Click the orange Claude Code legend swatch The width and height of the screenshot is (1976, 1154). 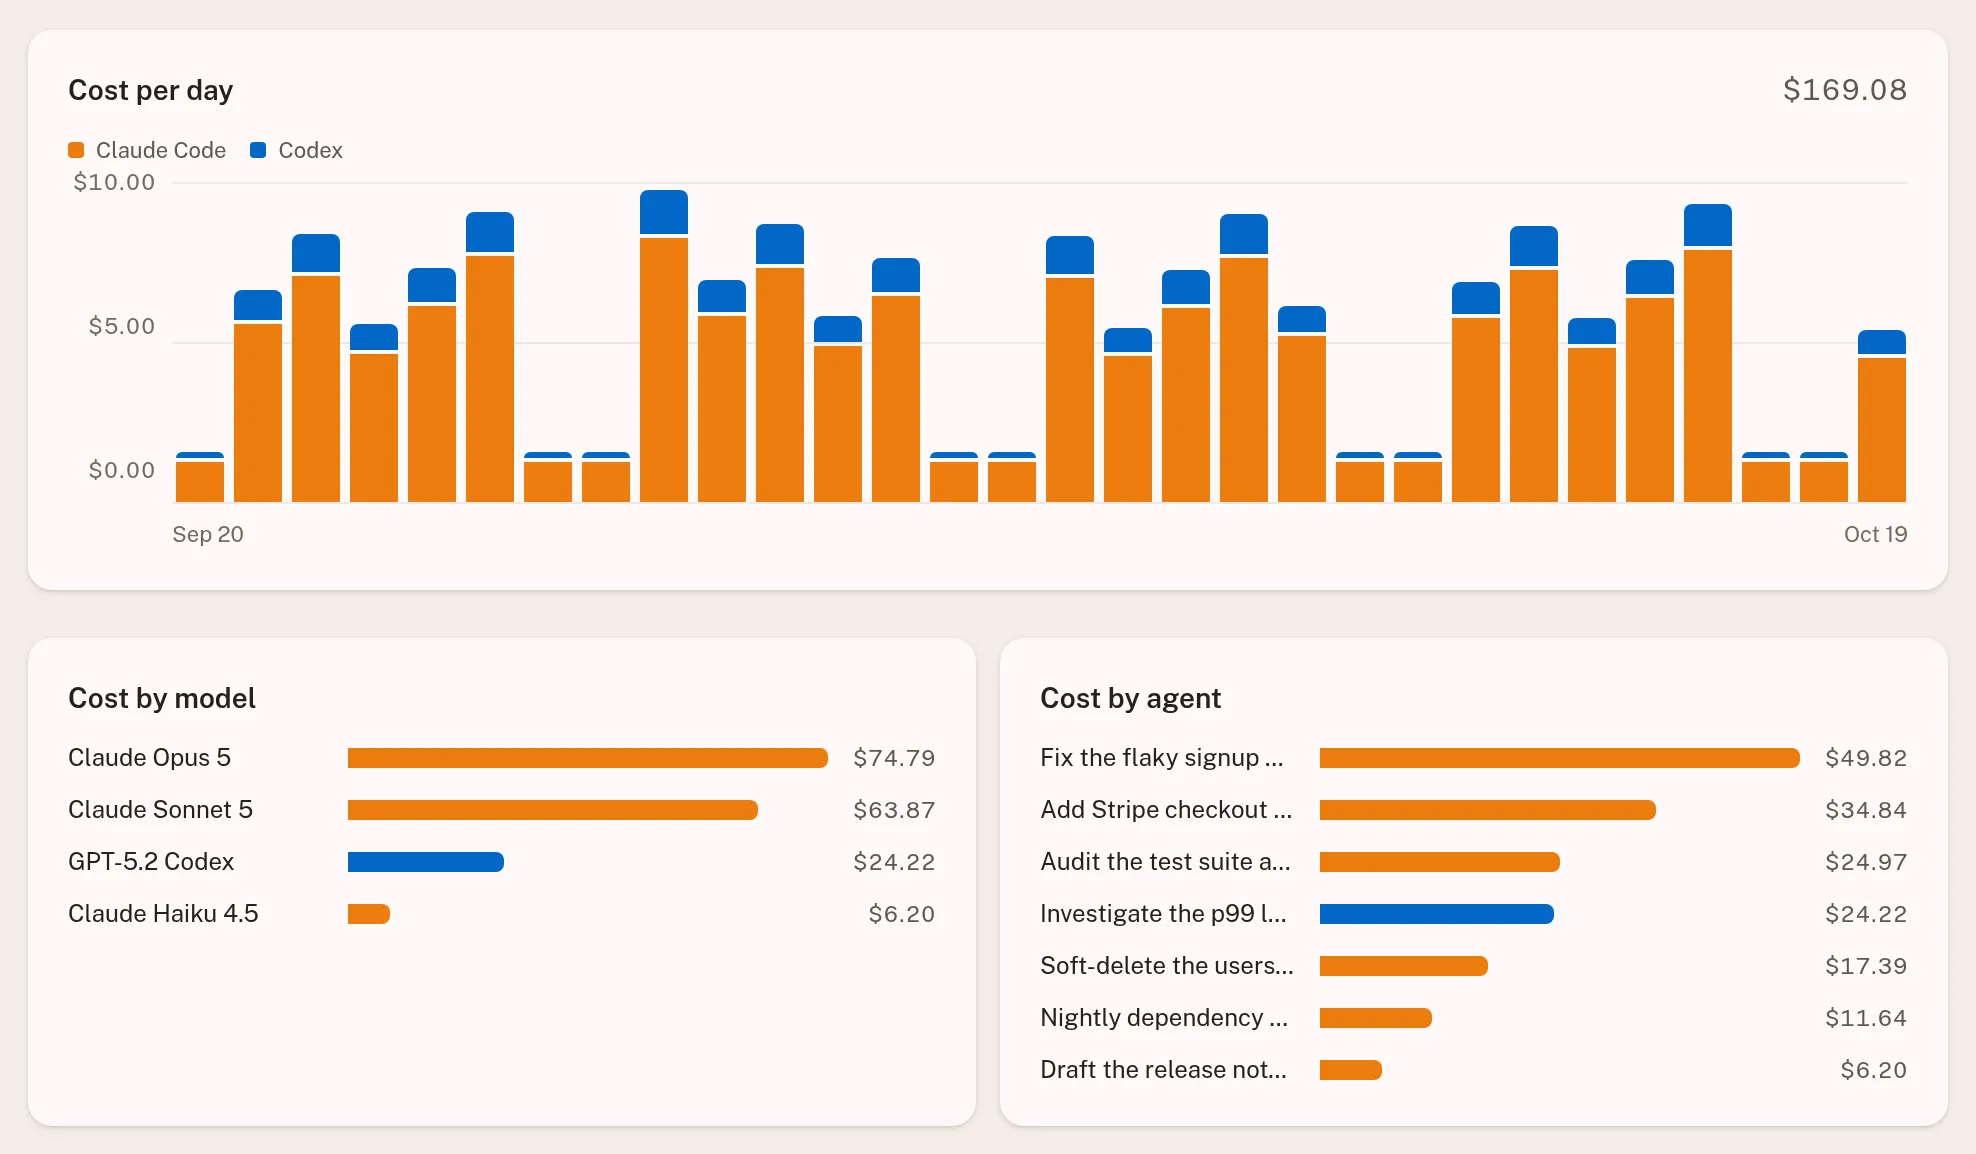pos(76,150)
